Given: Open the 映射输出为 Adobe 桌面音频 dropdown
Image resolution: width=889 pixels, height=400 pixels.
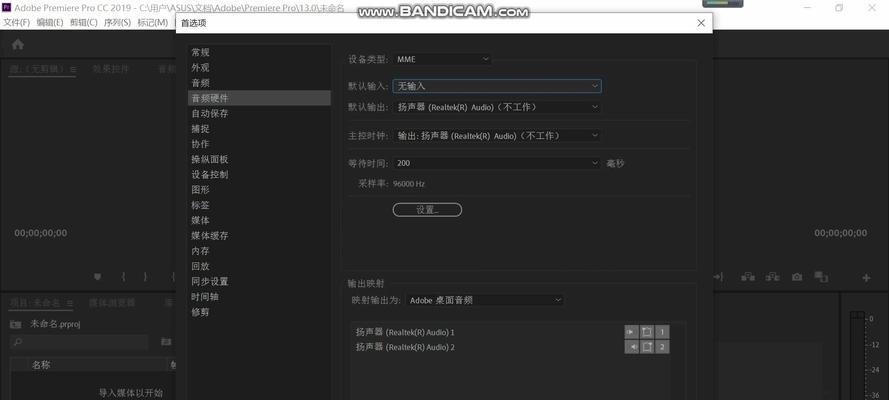Looking at the screenshot, I should click(x=485, y=300).
